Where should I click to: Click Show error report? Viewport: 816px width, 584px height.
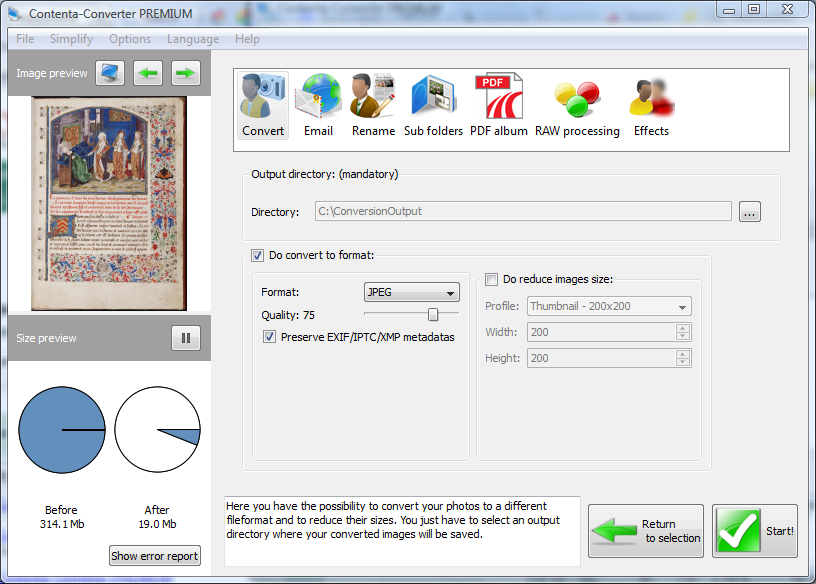pos(154,556)
